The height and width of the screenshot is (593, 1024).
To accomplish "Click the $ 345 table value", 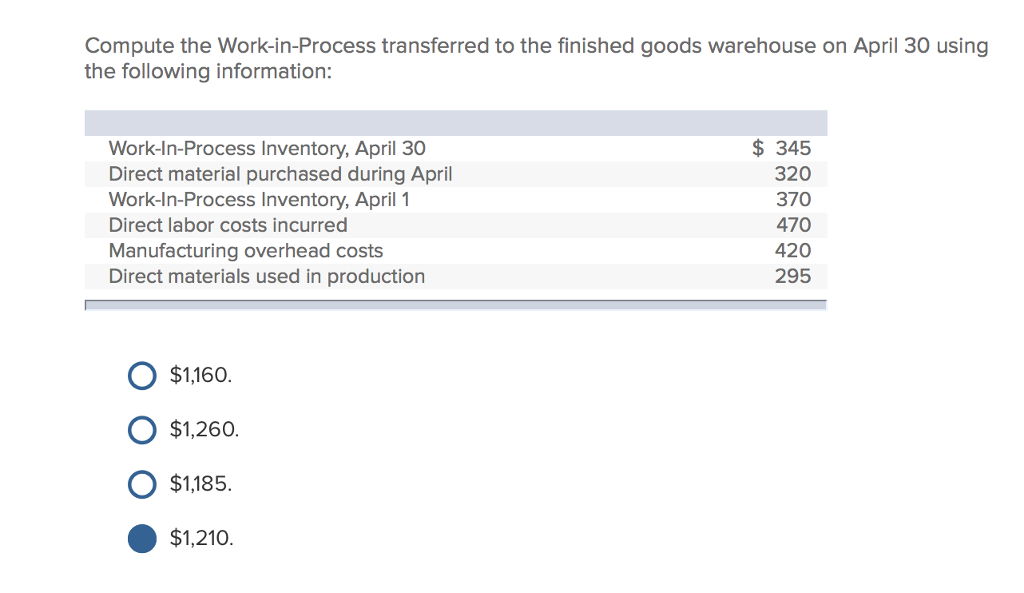I will [782, 149].
